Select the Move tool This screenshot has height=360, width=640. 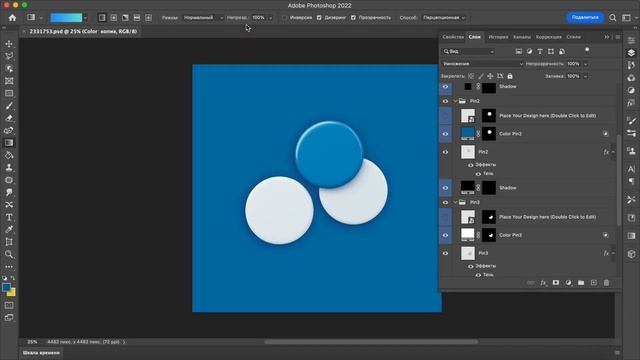click(9, 44)
